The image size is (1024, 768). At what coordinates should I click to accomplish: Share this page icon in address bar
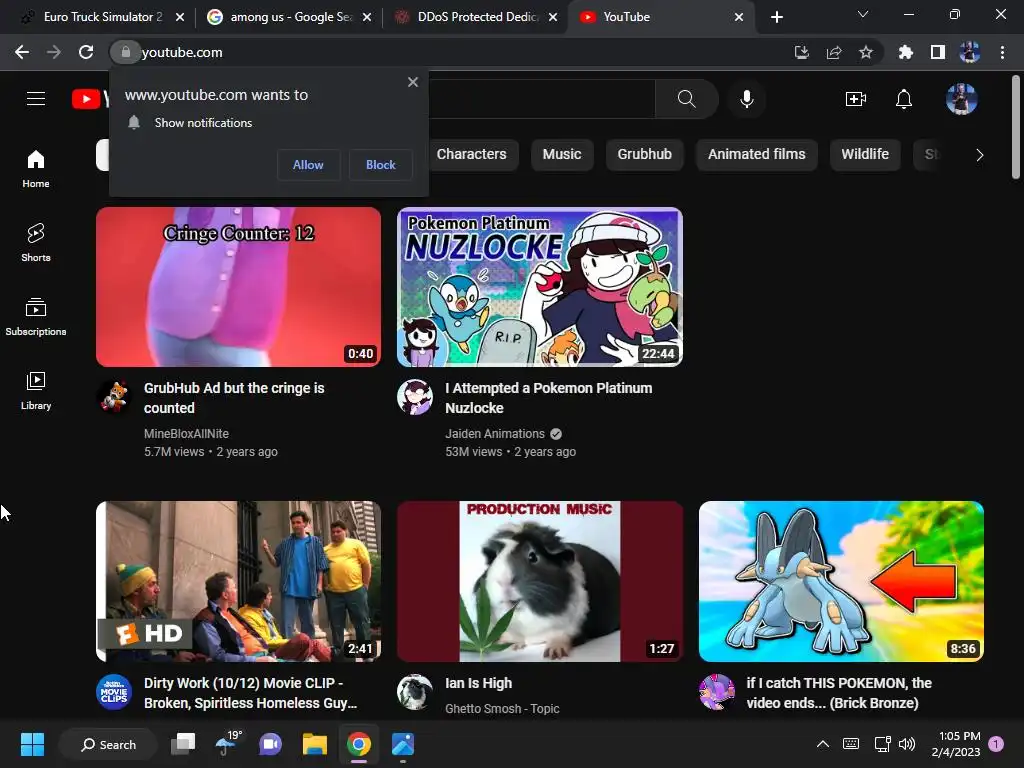834,52
